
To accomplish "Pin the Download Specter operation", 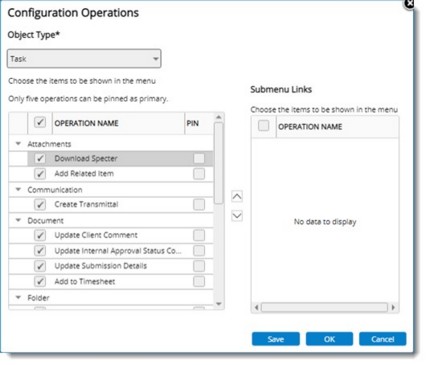I will tap(199, 158).
